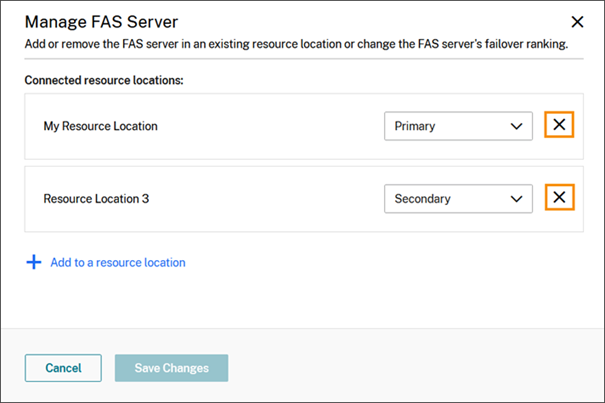Screen dimensions: 605x403
Task: Click the dialog description text
Action: pos(295,44)
